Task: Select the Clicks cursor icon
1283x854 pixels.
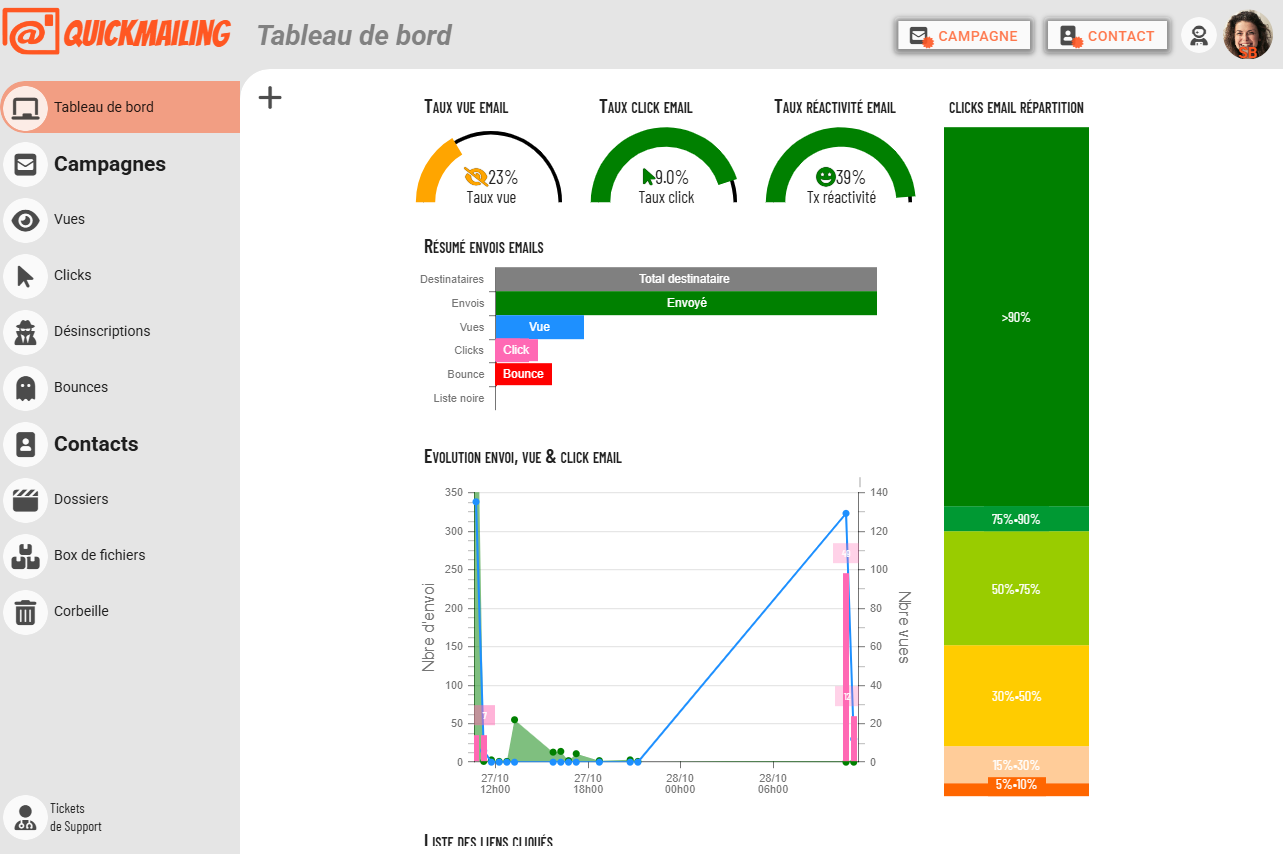Action: (26, 276)
